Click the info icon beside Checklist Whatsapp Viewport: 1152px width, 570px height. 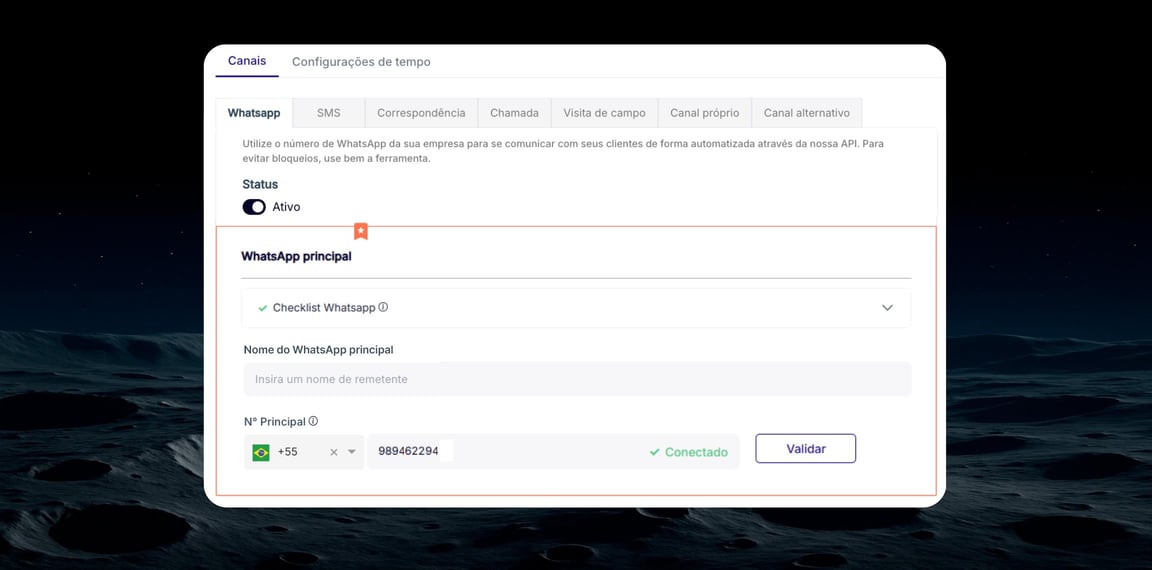coord(383,308)
